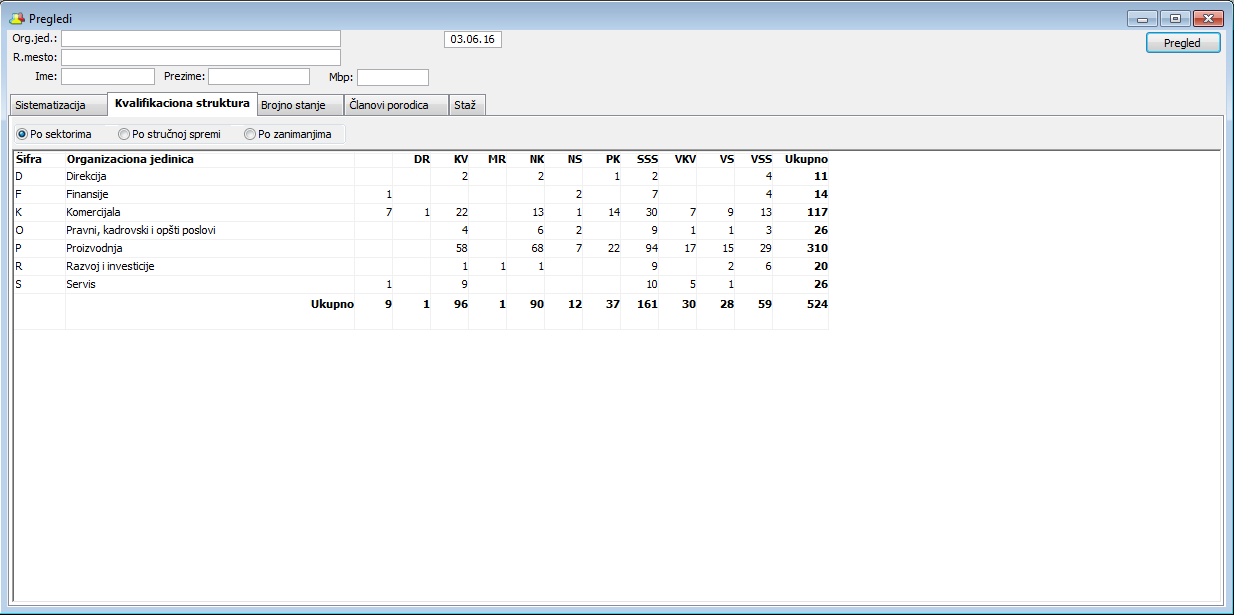
Task: Click the Pregledi app icon in title bar
Action: [16, 19]
